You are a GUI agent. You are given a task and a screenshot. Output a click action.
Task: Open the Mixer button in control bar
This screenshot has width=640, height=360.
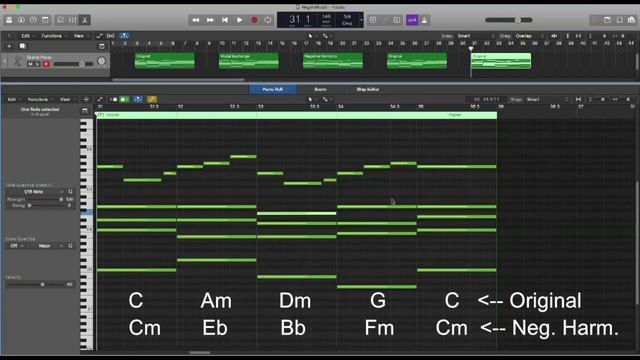[x=73, y=20]
